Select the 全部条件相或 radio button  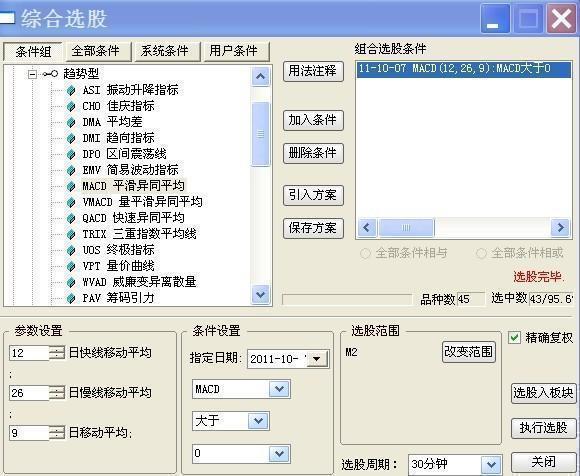[481, 253]
